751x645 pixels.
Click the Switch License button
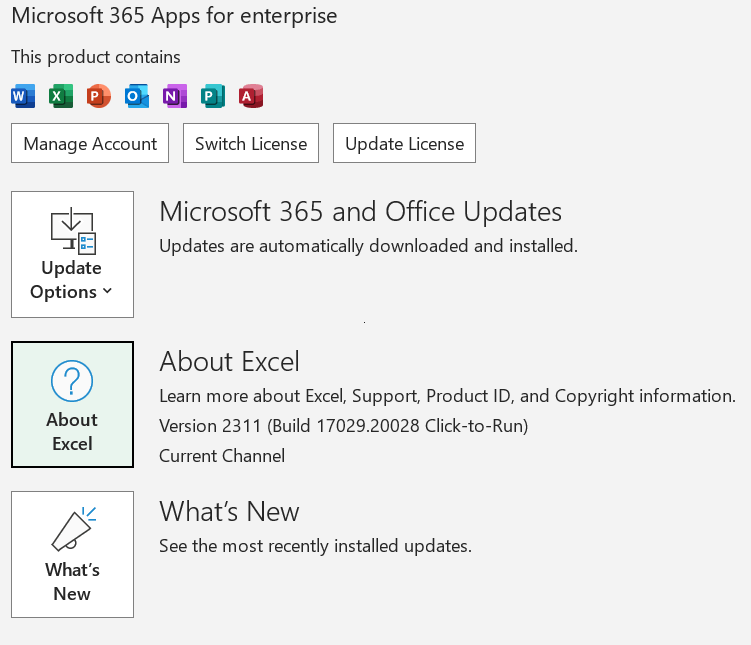[251, 143]
